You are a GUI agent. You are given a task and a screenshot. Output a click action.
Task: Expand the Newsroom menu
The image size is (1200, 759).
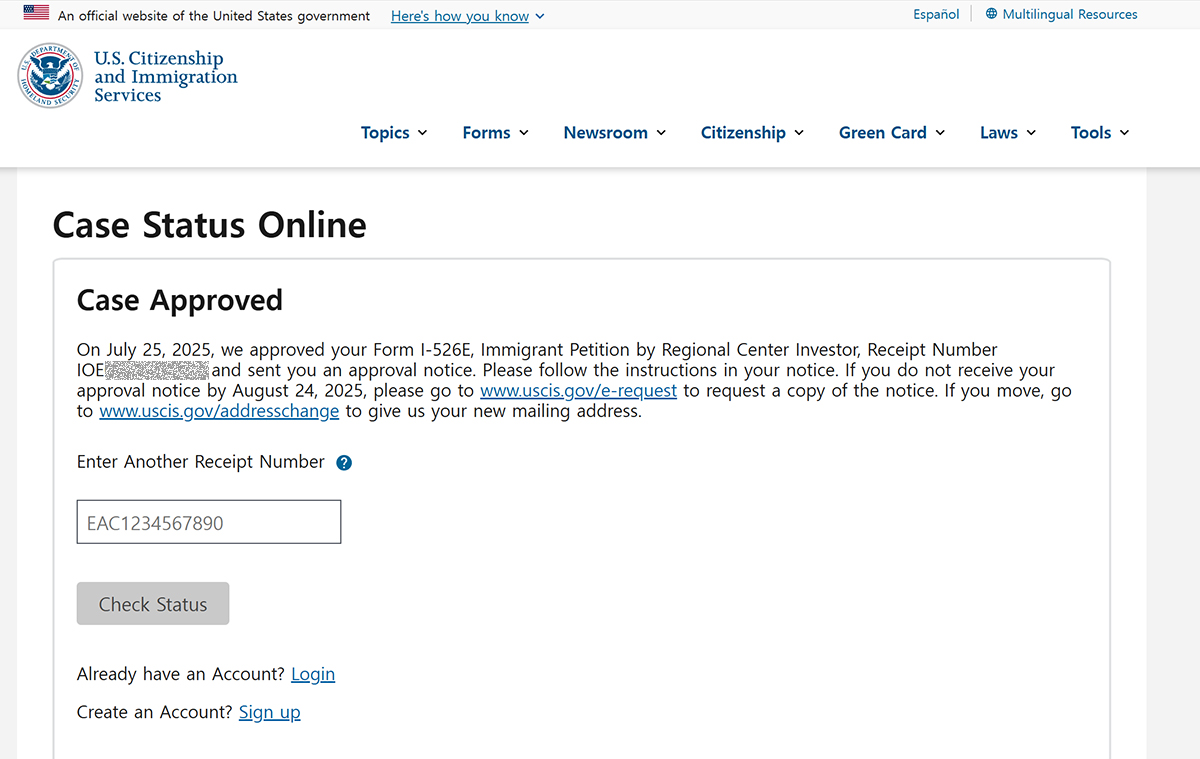615,133
